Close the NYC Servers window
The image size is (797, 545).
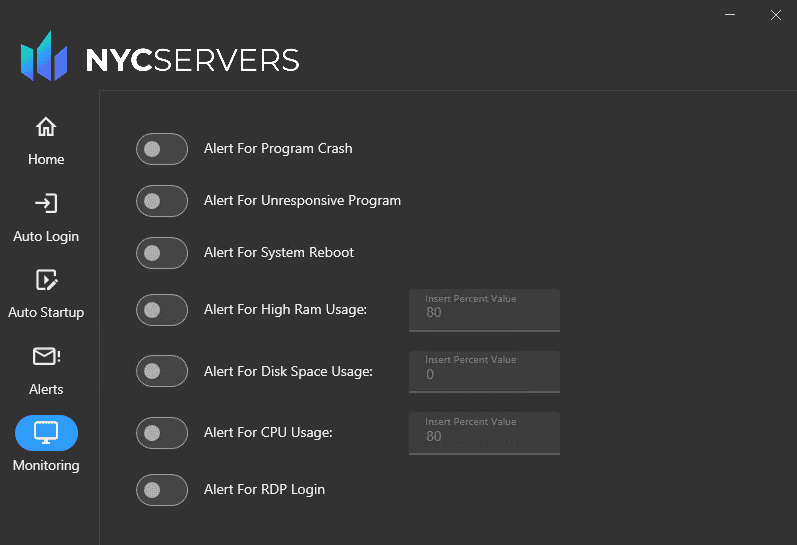pyautogui.click(x=775, y=15)
